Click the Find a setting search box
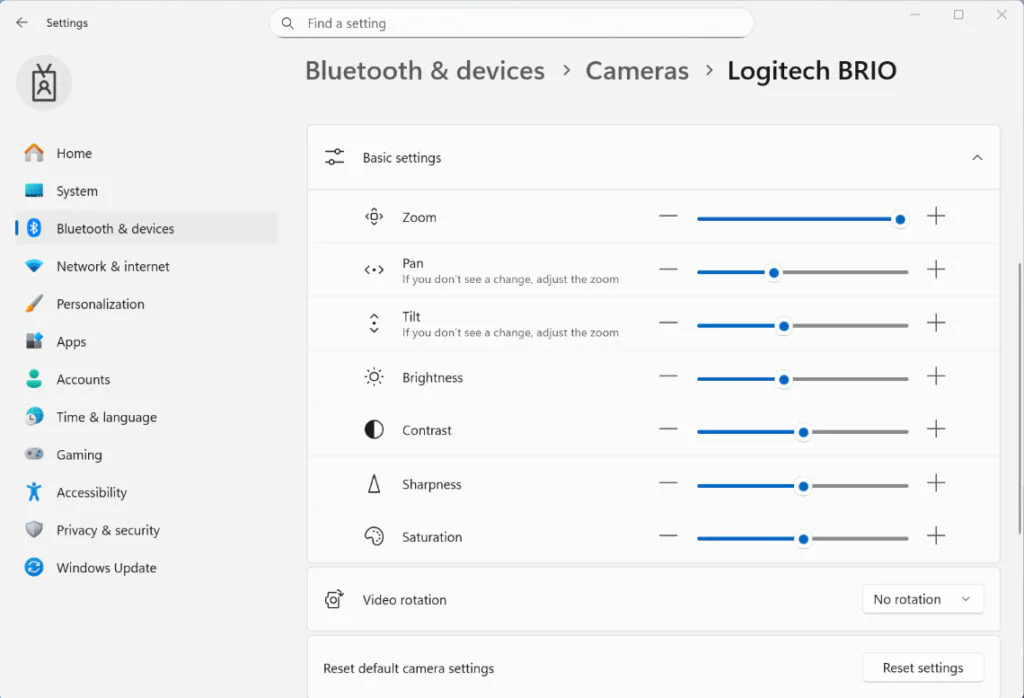Screen dimensions: 1024x698 pos(512,22)
